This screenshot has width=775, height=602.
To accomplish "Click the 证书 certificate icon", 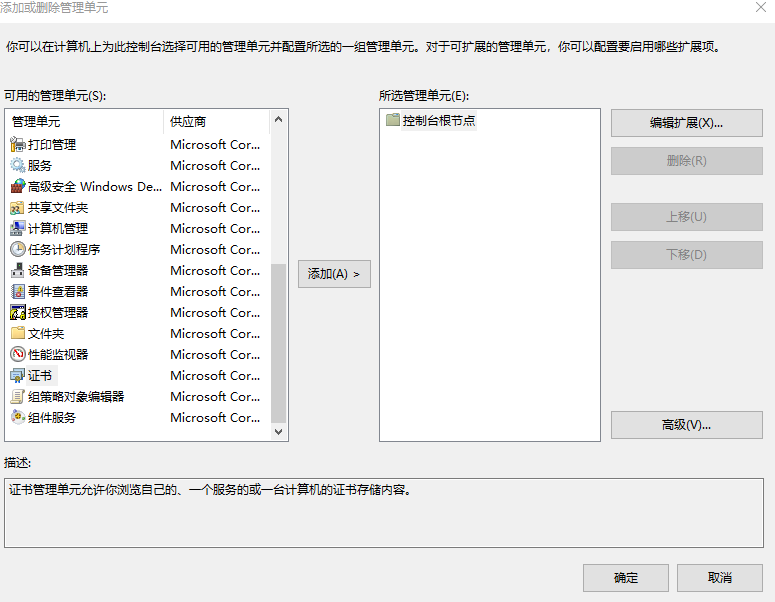I will click(x=18, y=376).
